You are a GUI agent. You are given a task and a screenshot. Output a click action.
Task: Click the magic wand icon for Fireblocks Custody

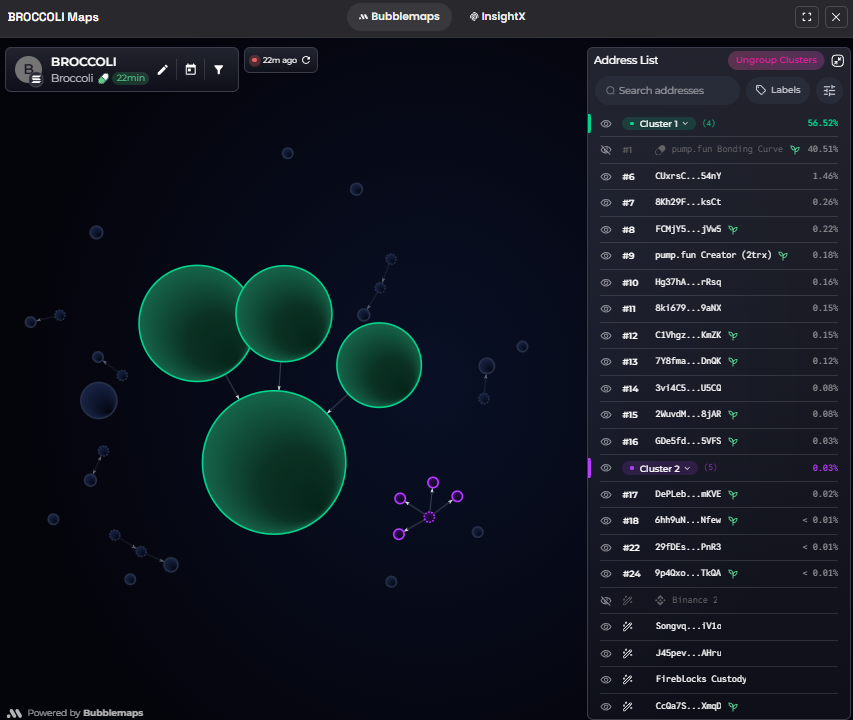coord(627,679)
